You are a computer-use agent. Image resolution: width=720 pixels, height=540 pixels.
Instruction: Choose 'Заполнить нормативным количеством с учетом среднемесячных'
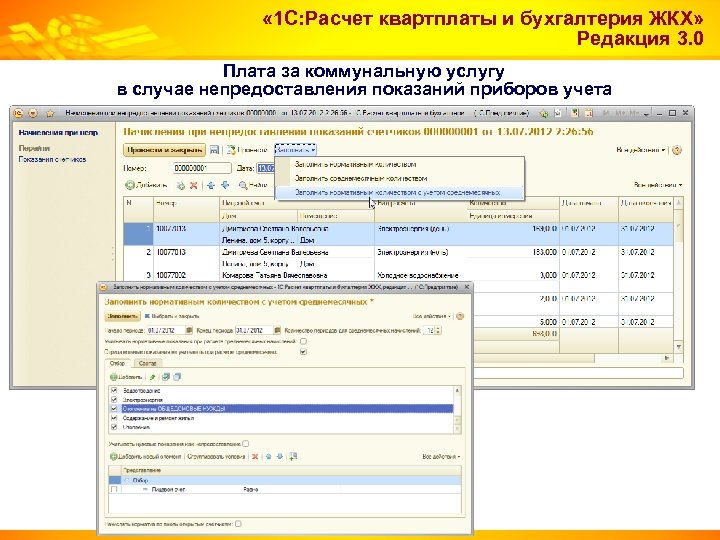pos(397,192)
